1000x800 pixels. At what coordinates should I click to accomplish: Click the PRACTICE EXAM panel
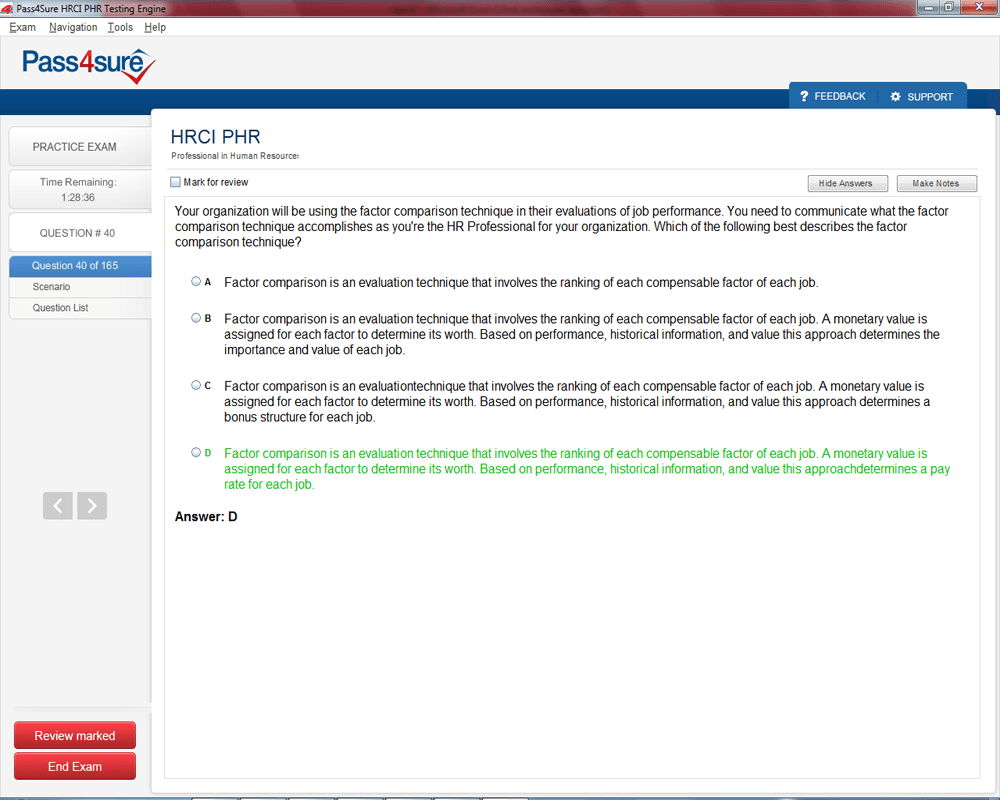[x=80, y=147]
